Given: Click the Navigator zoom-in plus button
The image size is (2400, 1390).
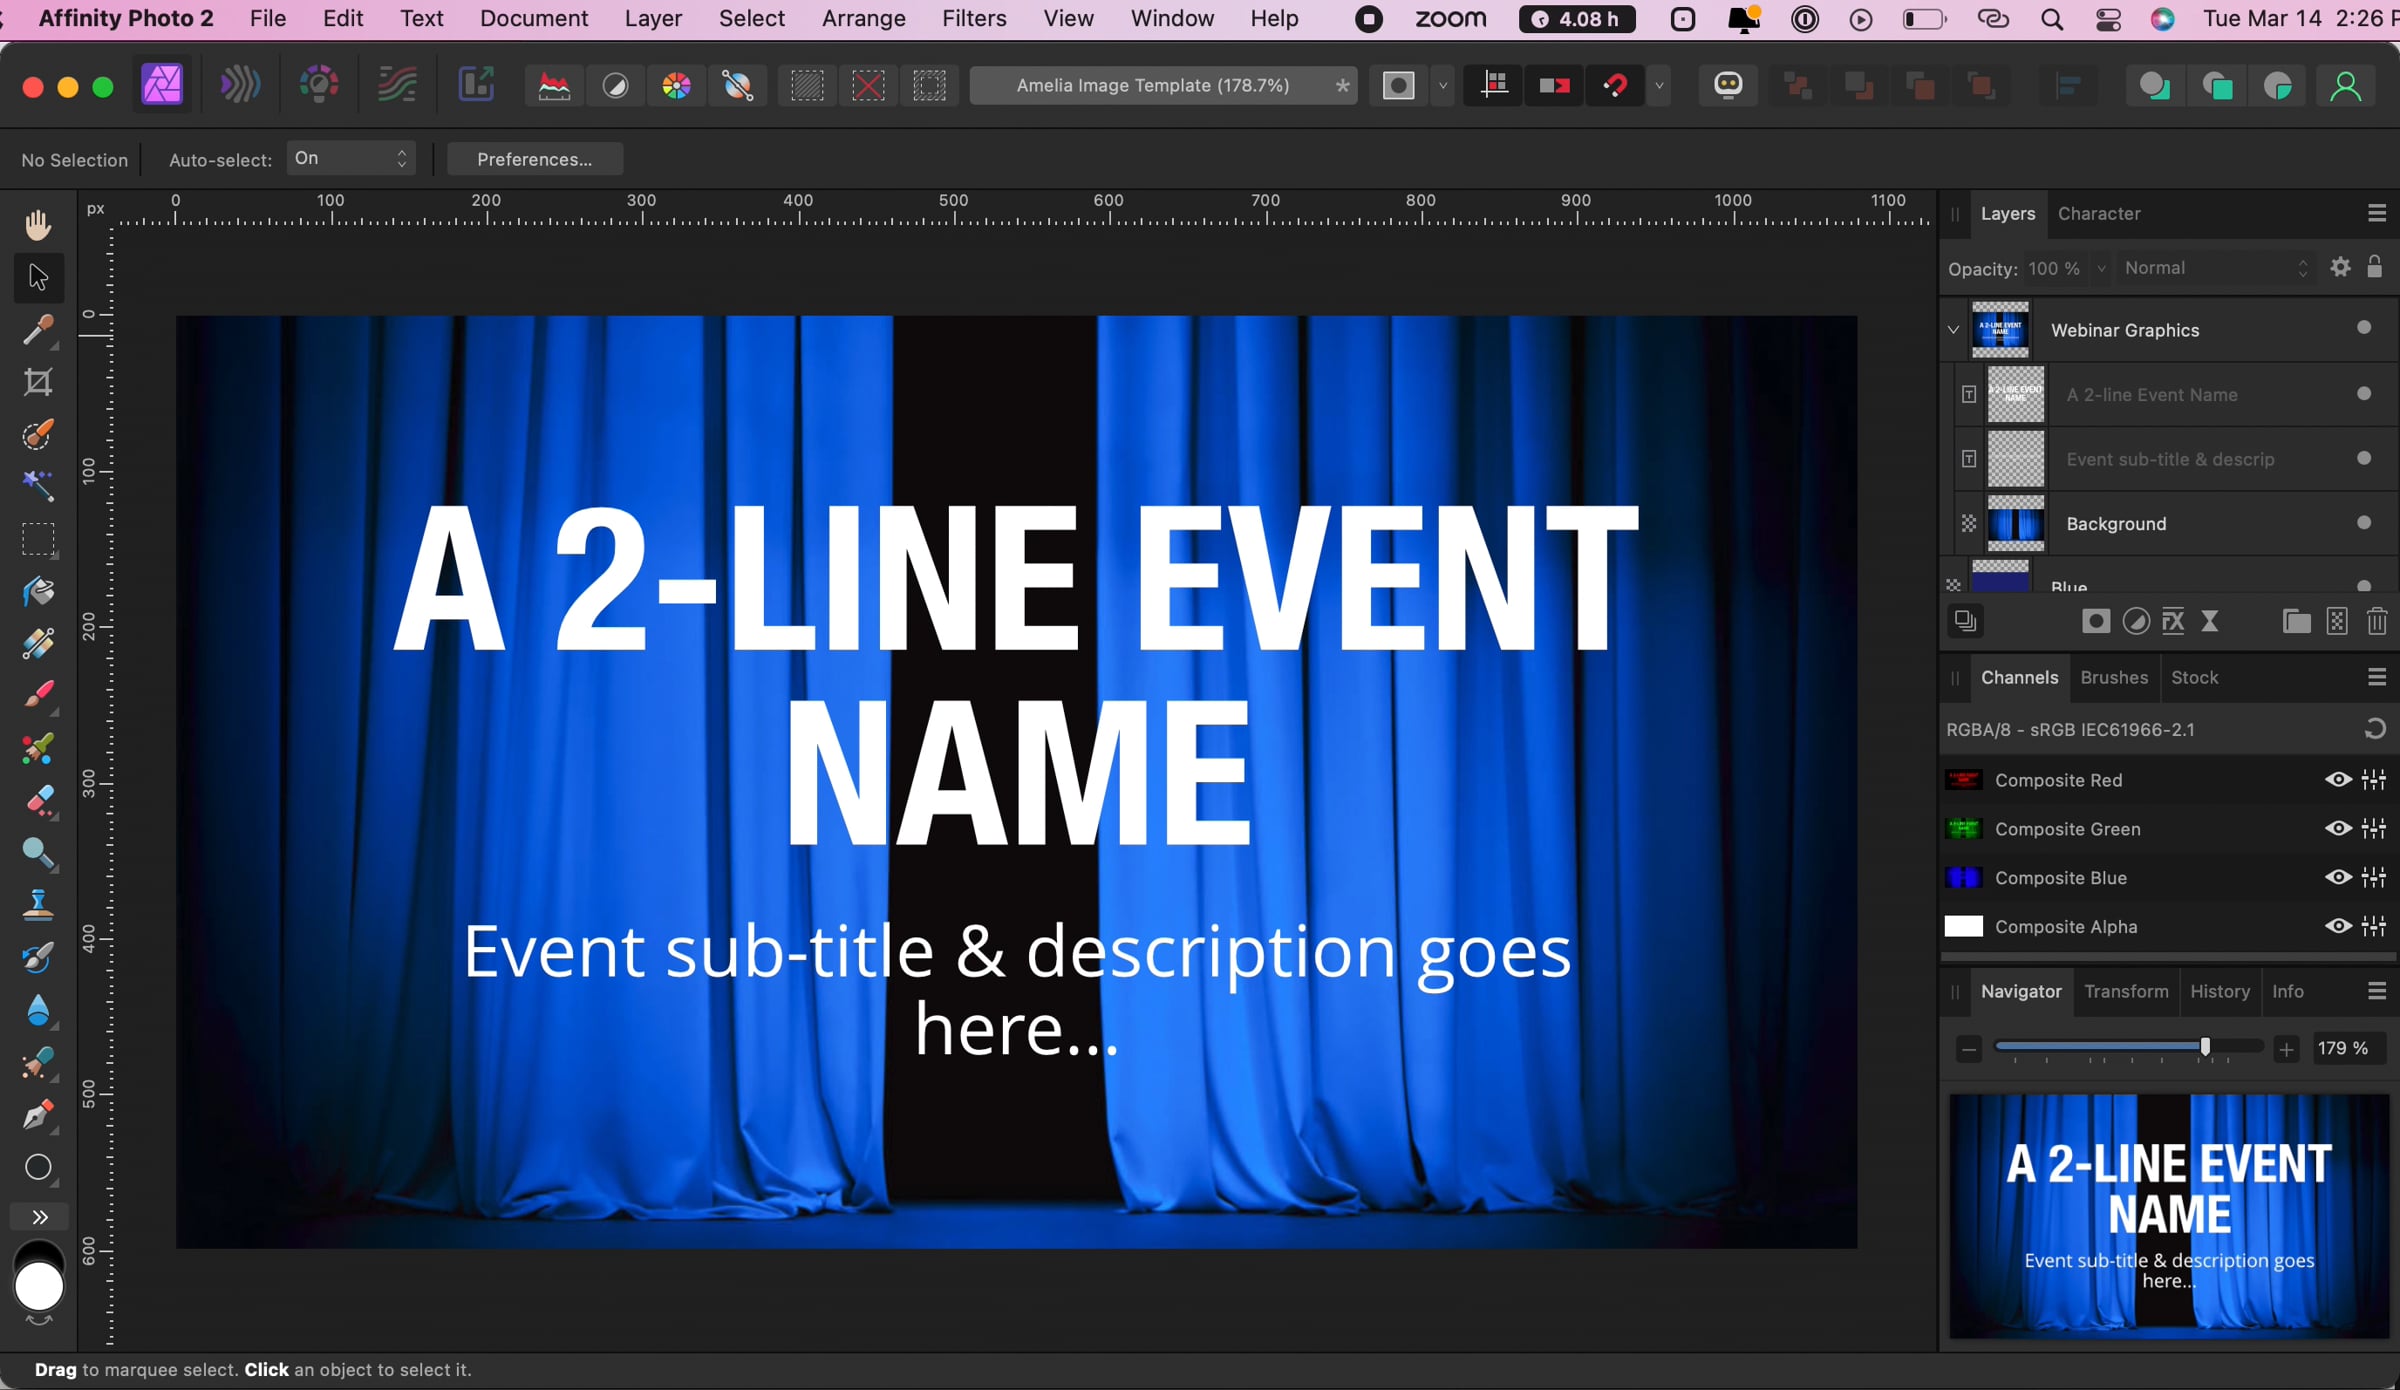Looking at the screenshot, I should tap(2286, 1049).
